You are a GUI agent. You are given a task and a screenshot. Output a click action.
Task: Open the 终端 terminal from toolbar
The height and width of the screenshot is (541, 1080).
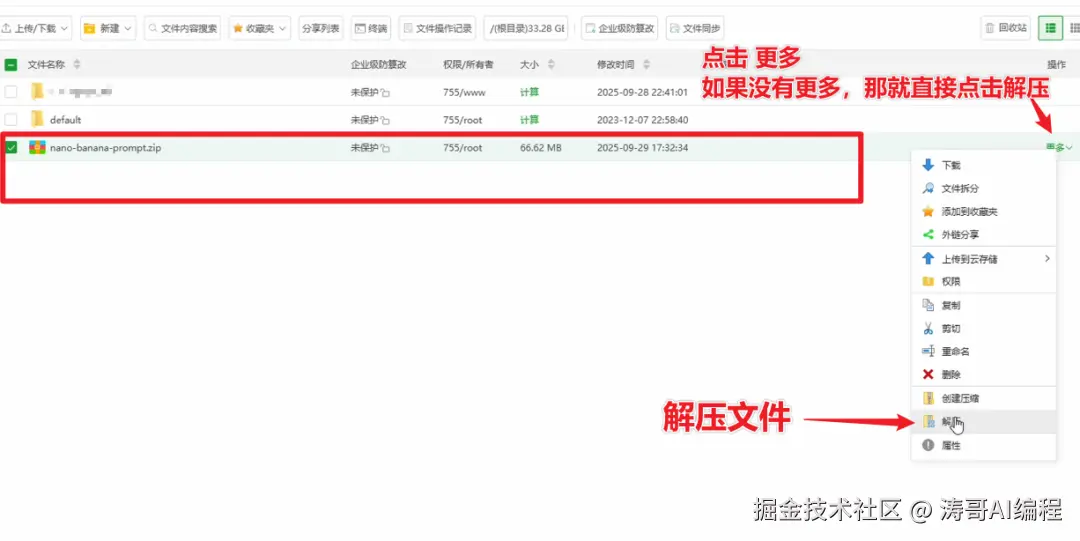coord(371,28)
